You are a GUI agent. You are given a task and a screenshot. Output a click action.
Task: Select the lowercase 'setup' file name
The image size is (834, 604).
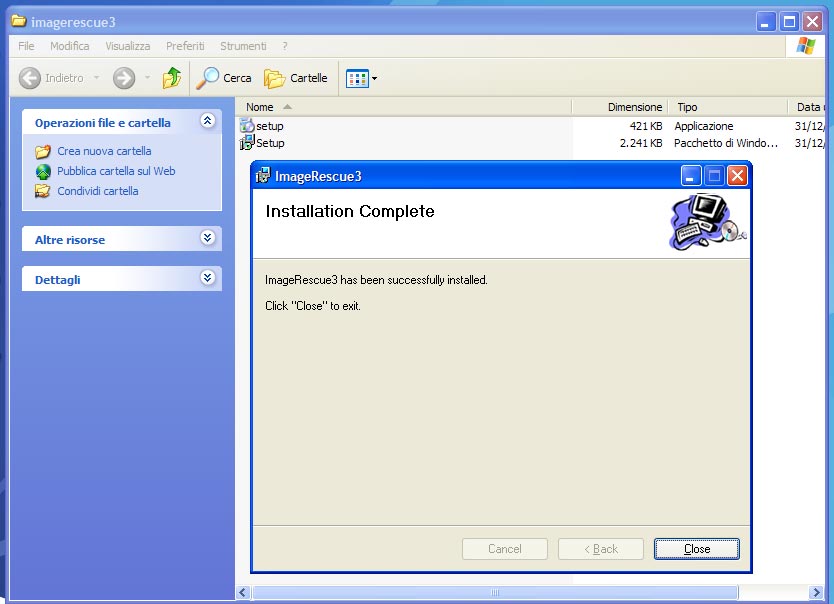[270, 126]
